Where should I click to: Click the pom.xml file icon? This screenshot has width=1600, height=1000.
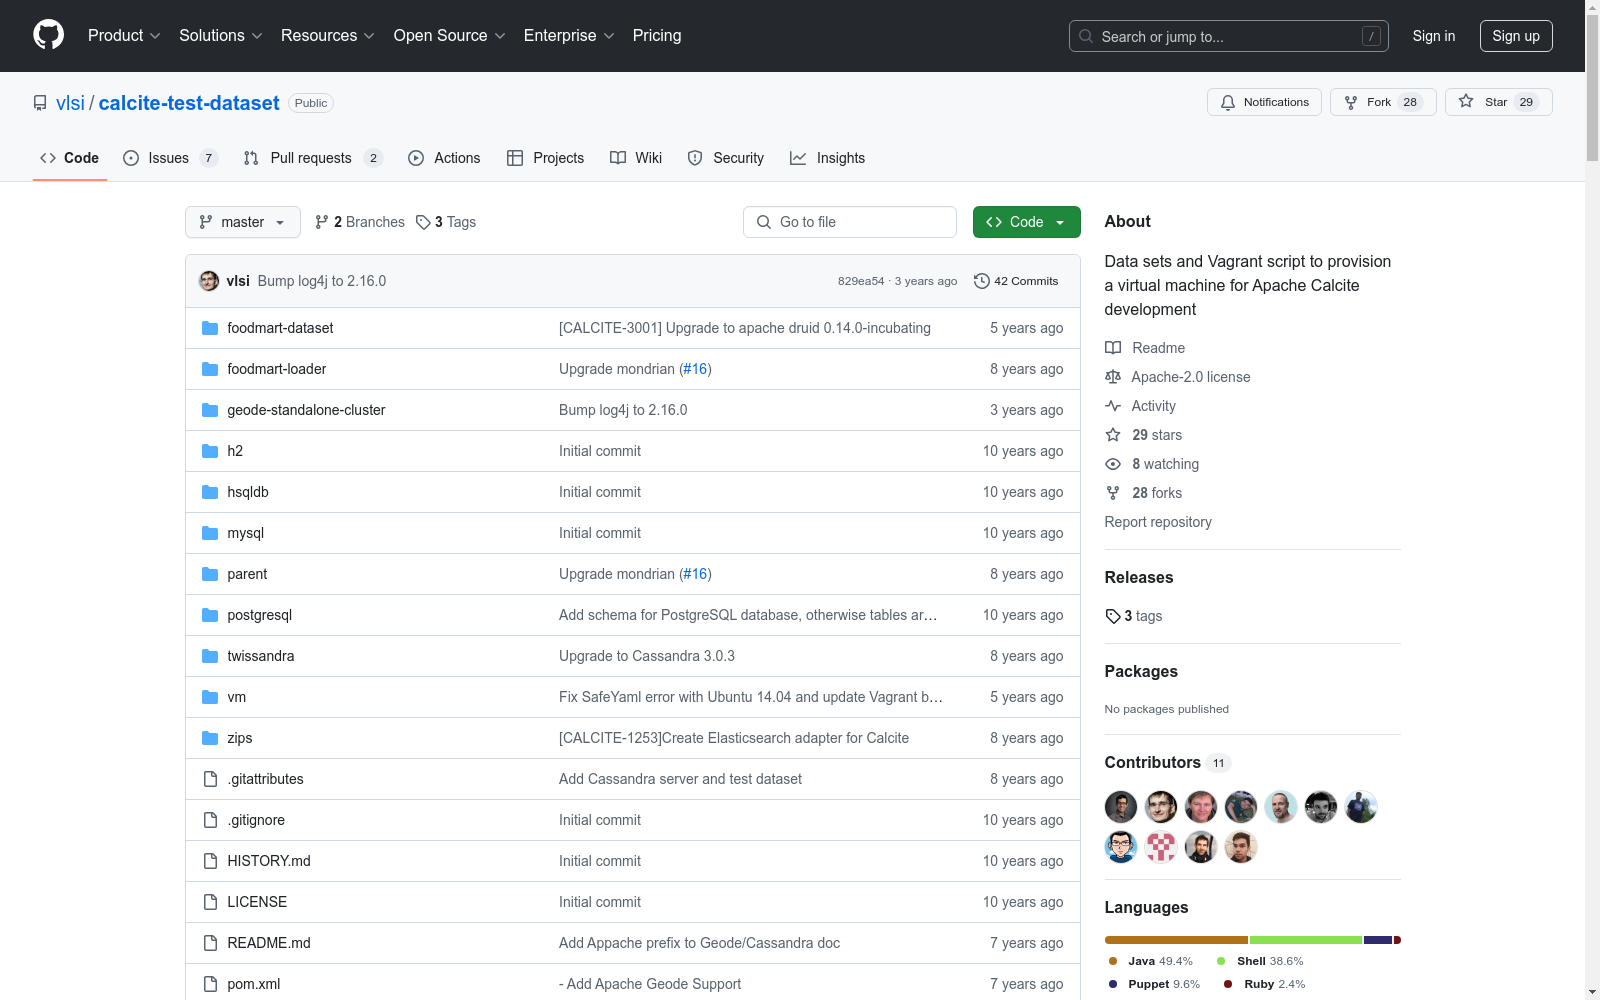point(210,984)
